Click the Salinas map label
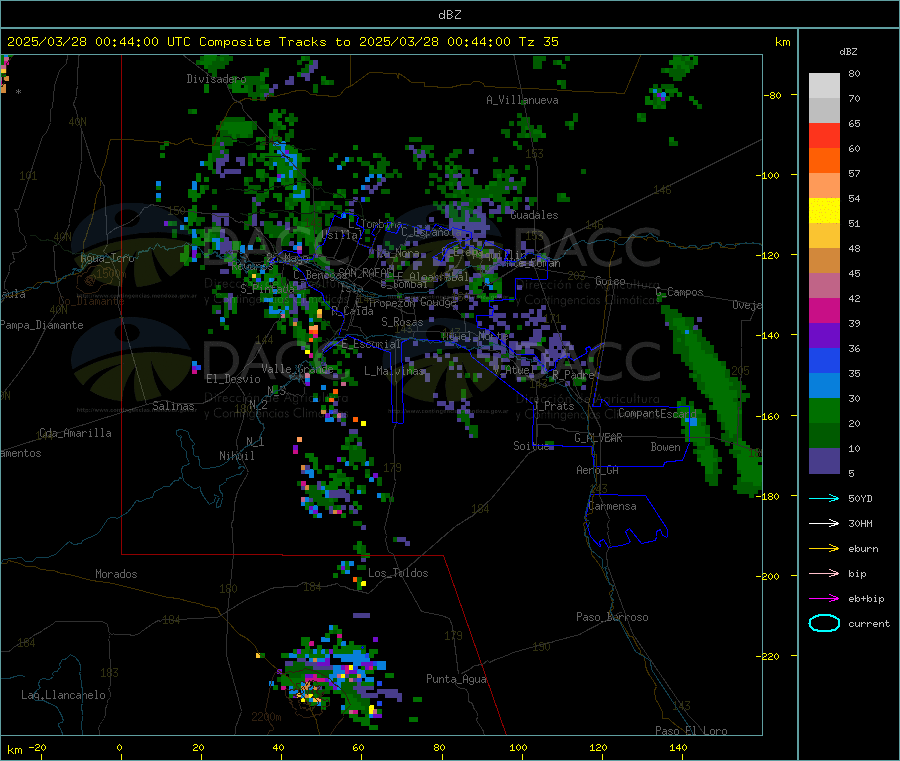900x761 pixels. [x=173, y=406]
